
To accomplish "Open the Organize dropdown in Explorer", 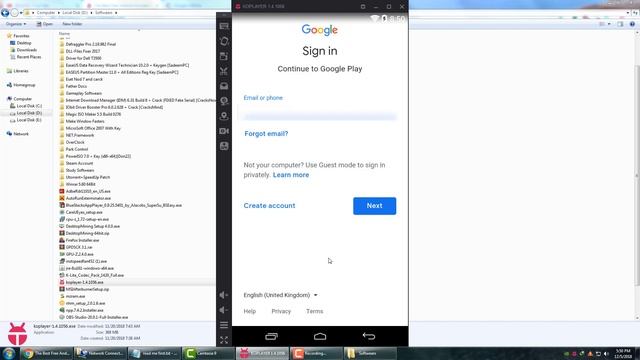I will click(16, 24).
